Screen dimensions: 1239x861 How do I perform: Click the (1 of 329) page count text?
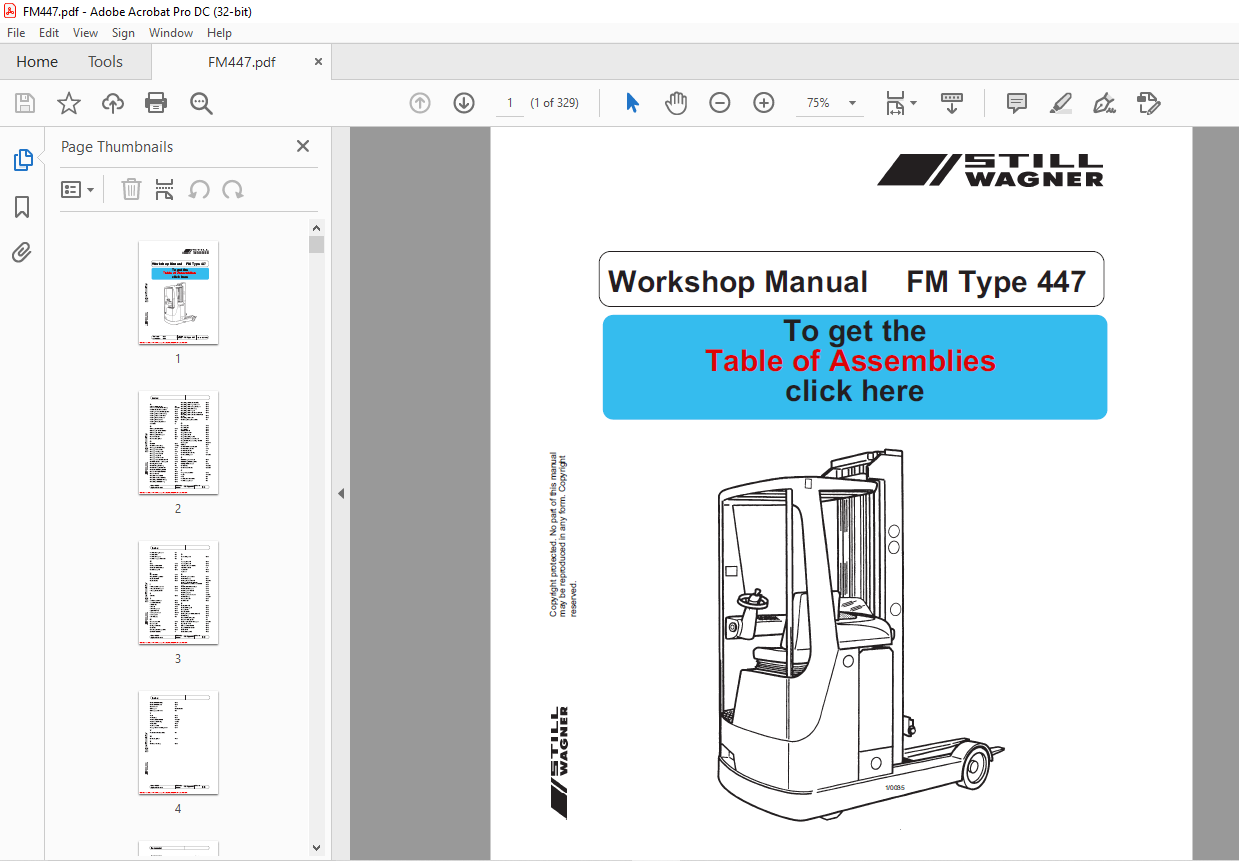coord(555,103)
